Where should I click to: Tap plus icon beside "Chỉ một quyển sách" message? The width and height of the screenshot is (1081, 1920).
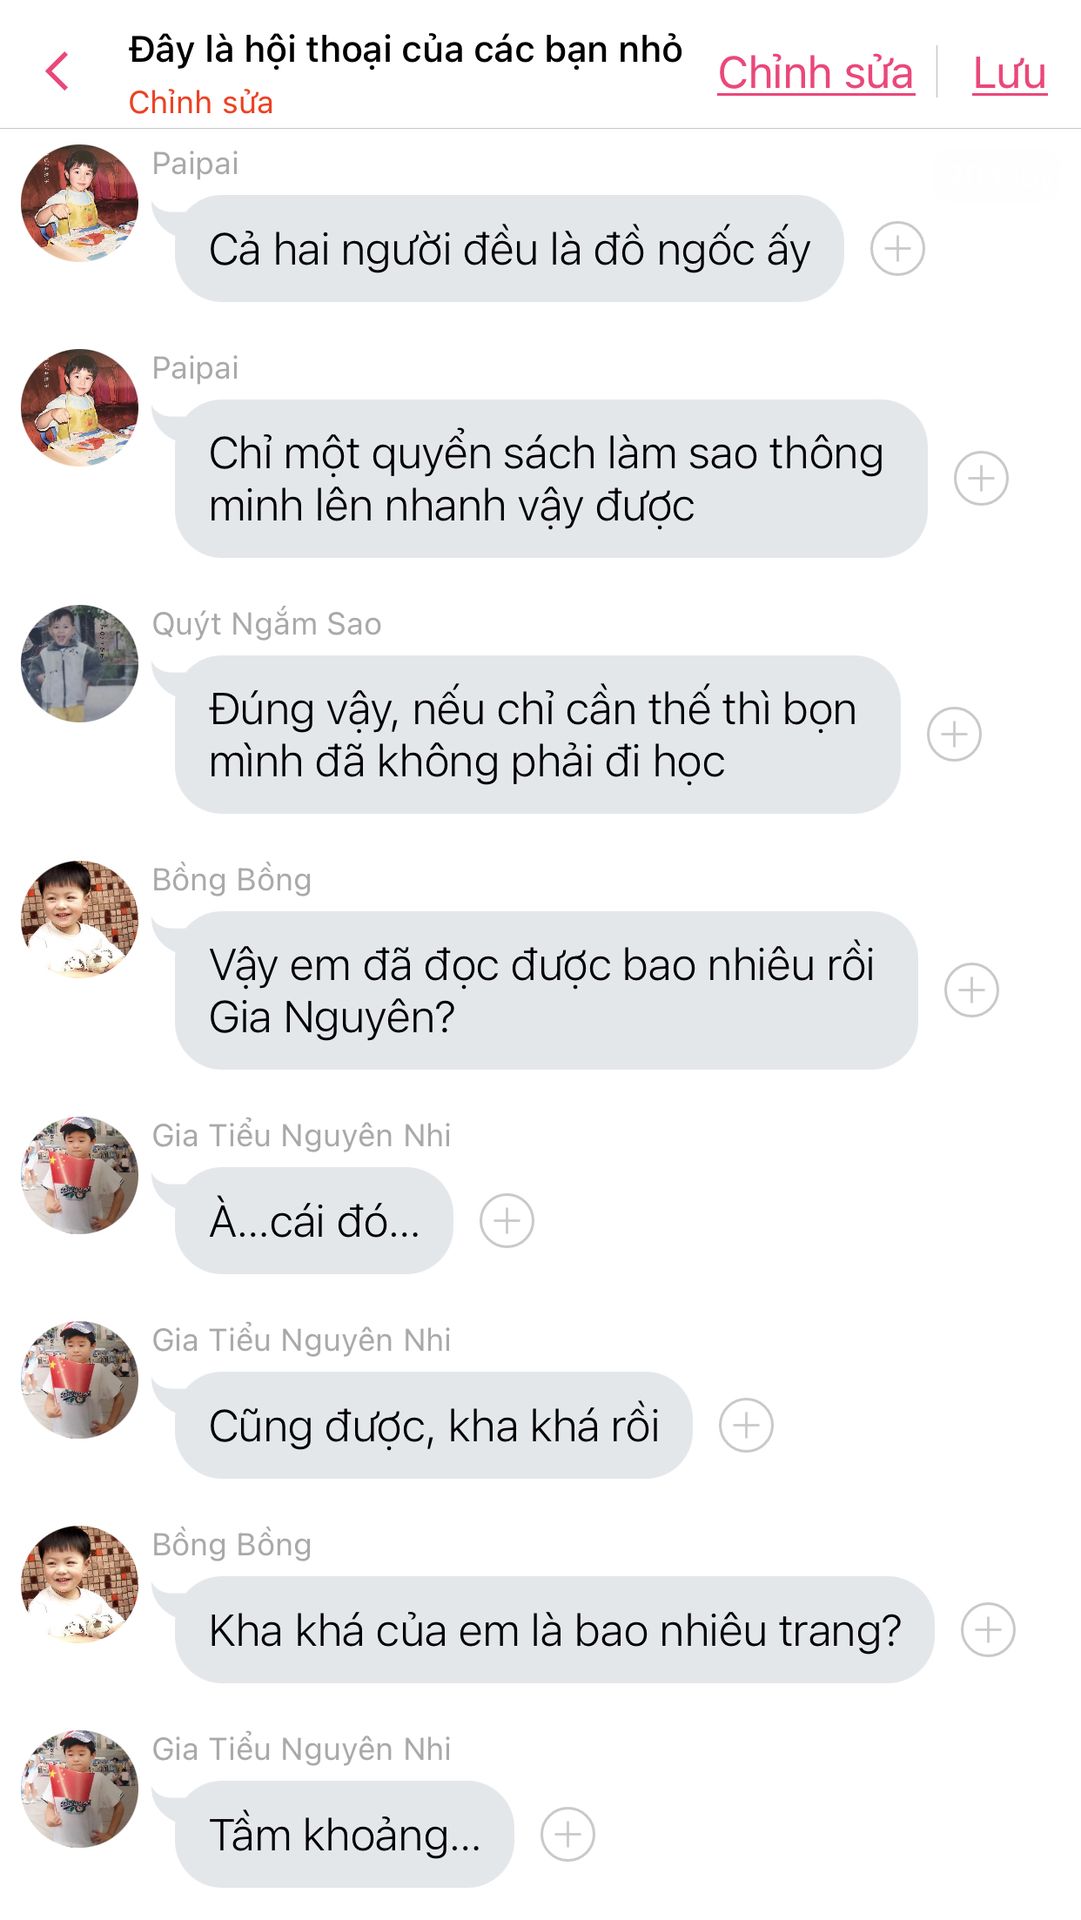[981, 478]
